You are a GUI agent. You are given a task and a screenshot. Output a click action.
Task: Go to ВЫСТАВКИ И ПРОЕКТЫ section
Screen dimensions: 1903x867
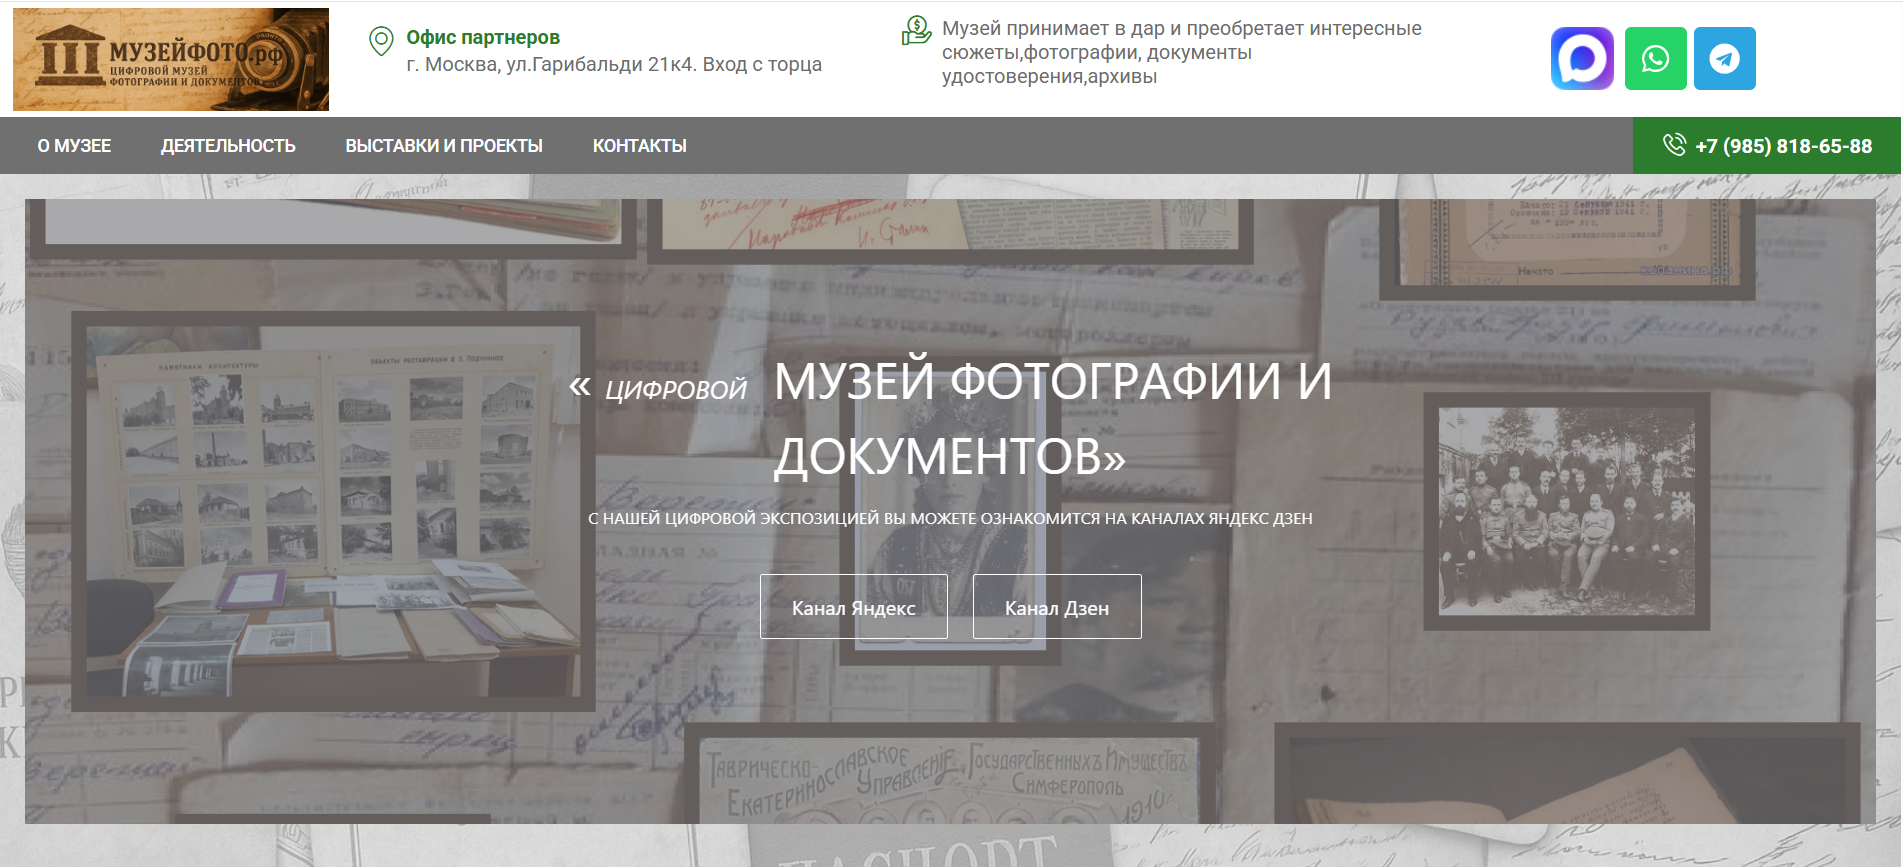444,146
